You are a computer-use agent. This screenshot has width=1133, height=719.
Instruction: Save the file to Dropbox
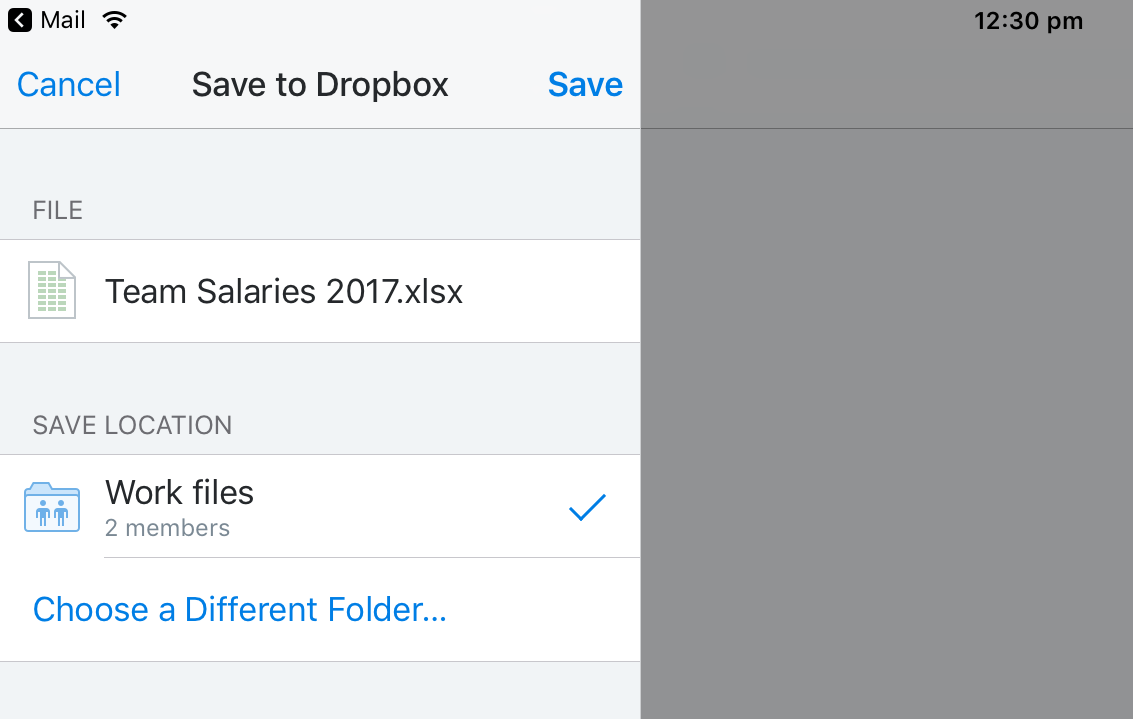585,85
